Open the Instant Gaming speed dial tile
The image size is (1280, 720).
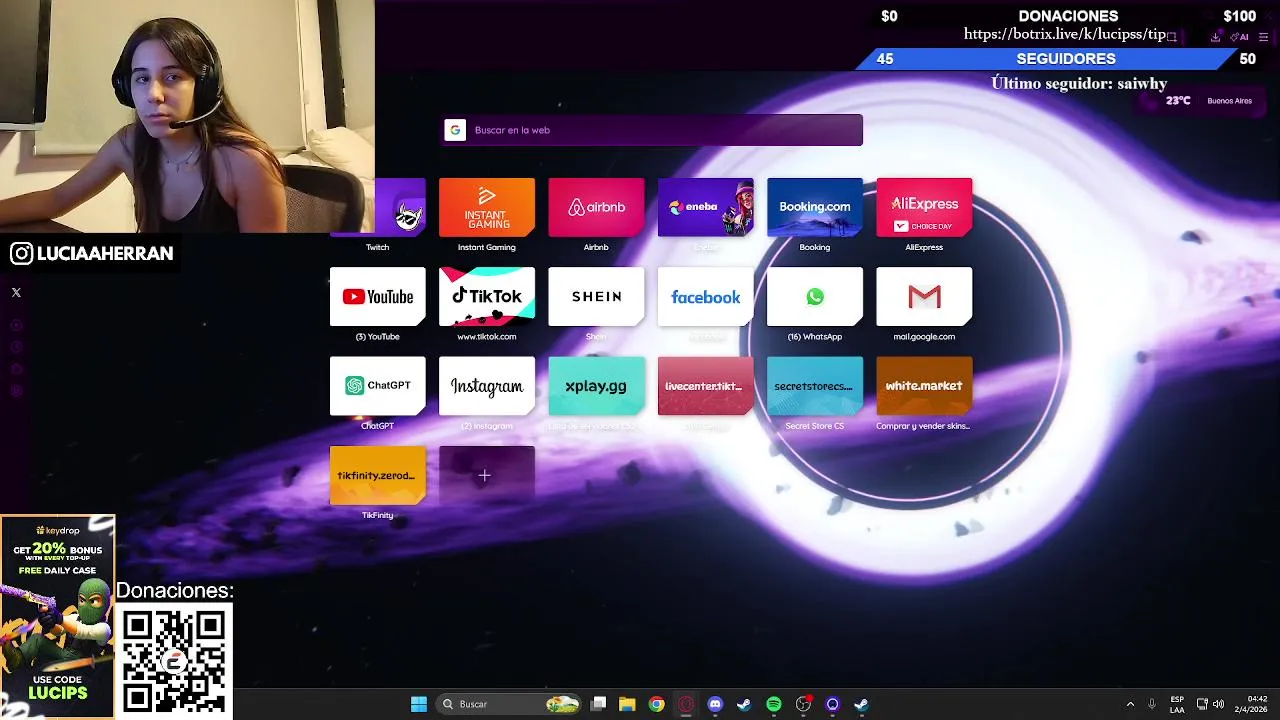[x=487, y=207]
